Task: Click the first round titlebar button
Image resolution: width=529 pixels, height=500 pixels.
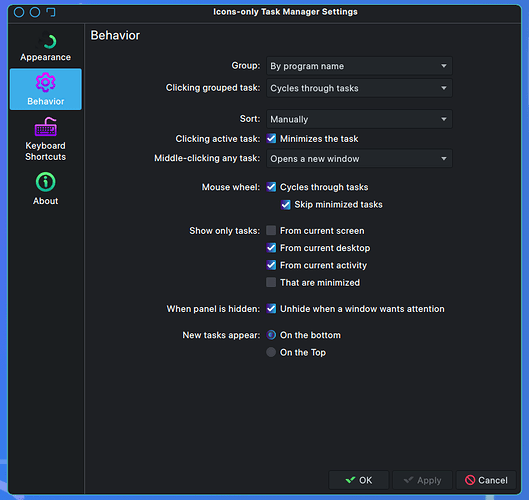Action: [19, 12]
